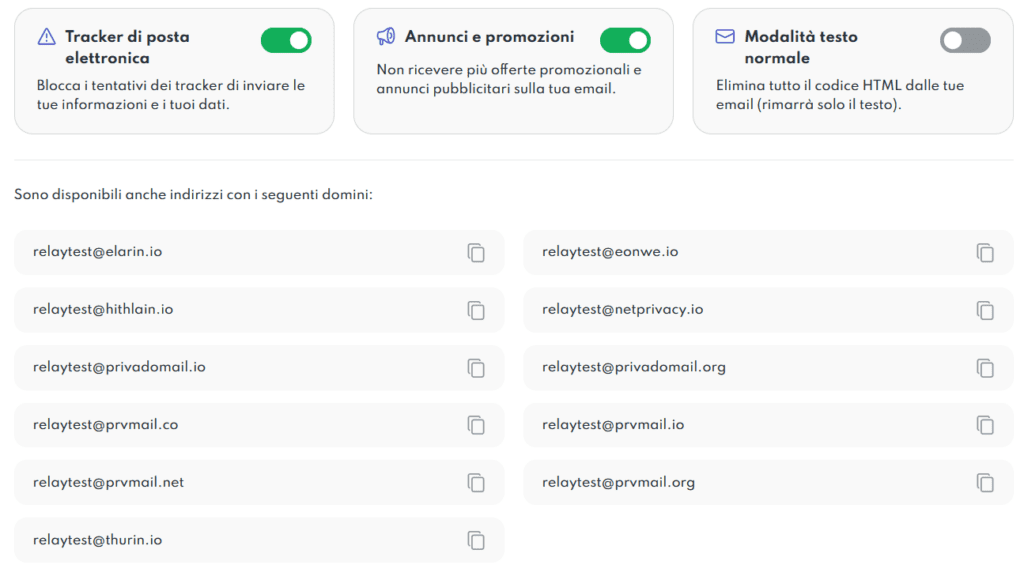The width and height of the screenshot is (1024, 576).
Task: Enable Modalità testo normale switch
Action: tap(965, 40)
